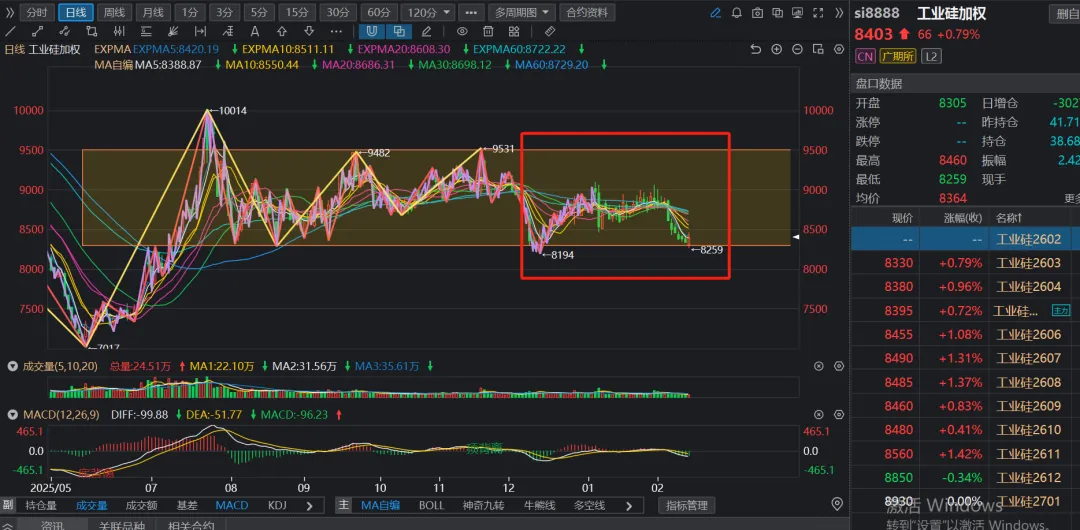Take a chart snapshot with camera icon
This screenshot has width=1080, height=530.
[x=757, y=12]
